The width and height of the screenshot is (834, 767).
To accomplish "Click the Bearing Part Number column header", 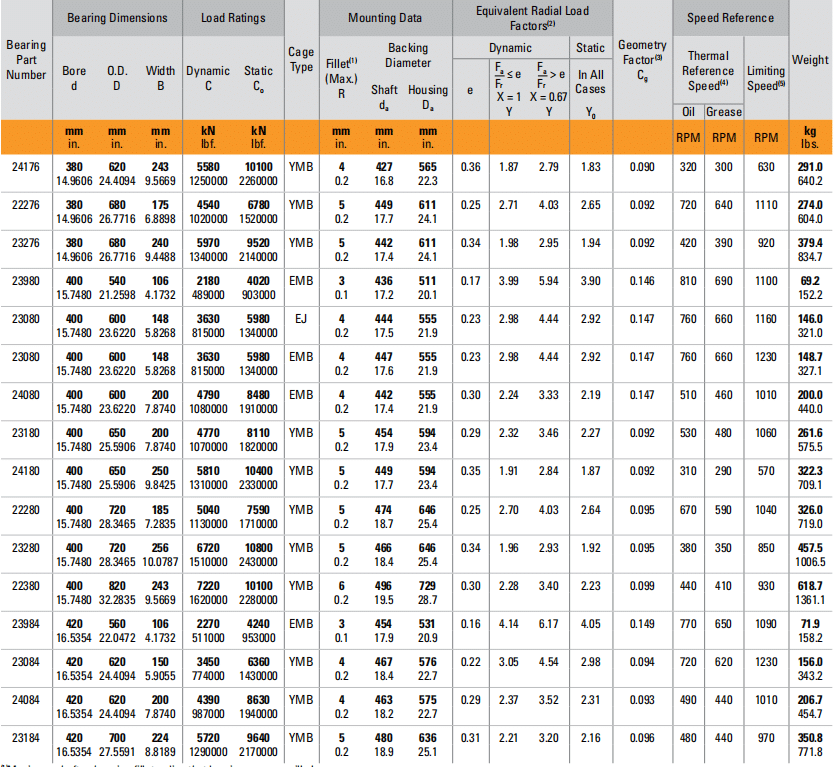I will tap(26, 60).
